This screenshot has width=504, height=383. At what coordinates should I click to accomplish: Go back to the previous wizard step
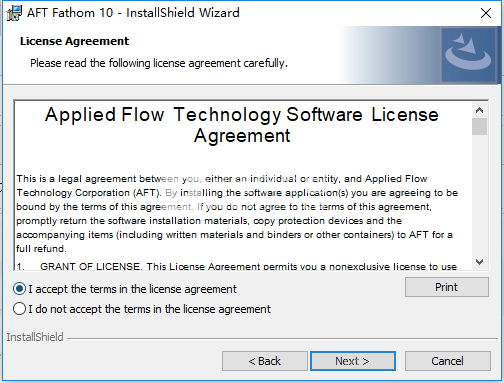(x=265, y=361)
